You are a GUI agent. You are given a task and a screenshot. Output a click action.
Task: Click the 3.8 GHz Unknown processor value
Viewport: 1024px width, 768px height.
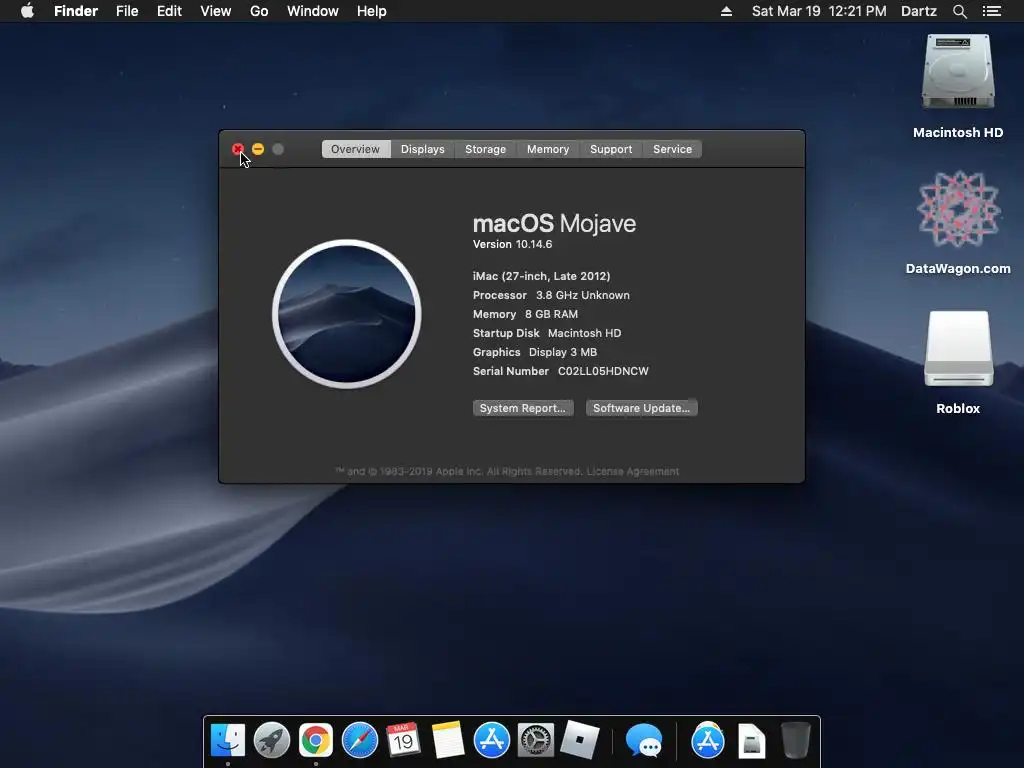click(583, 295)
